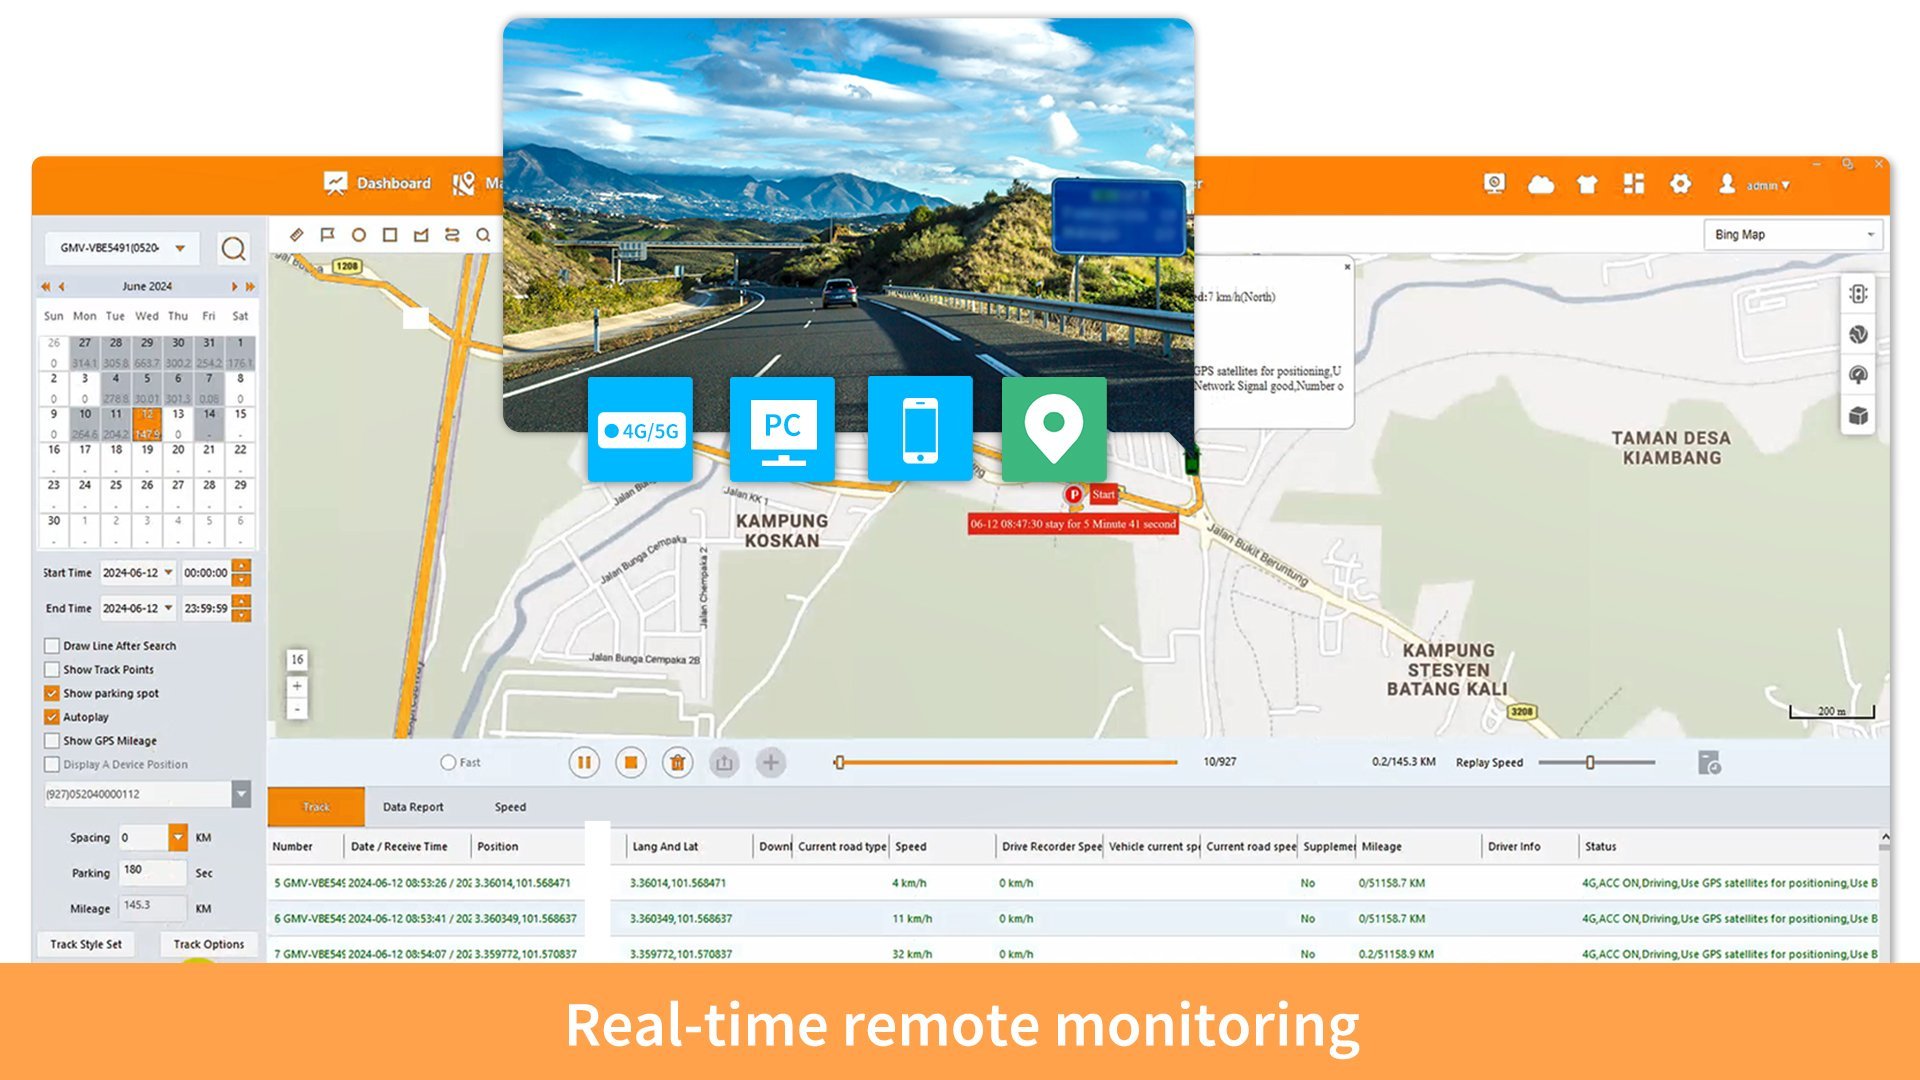This screenshot has height=1080, width=1920.
Task: Click the globe layer icon on map
Action: [x=1858, y=335]
